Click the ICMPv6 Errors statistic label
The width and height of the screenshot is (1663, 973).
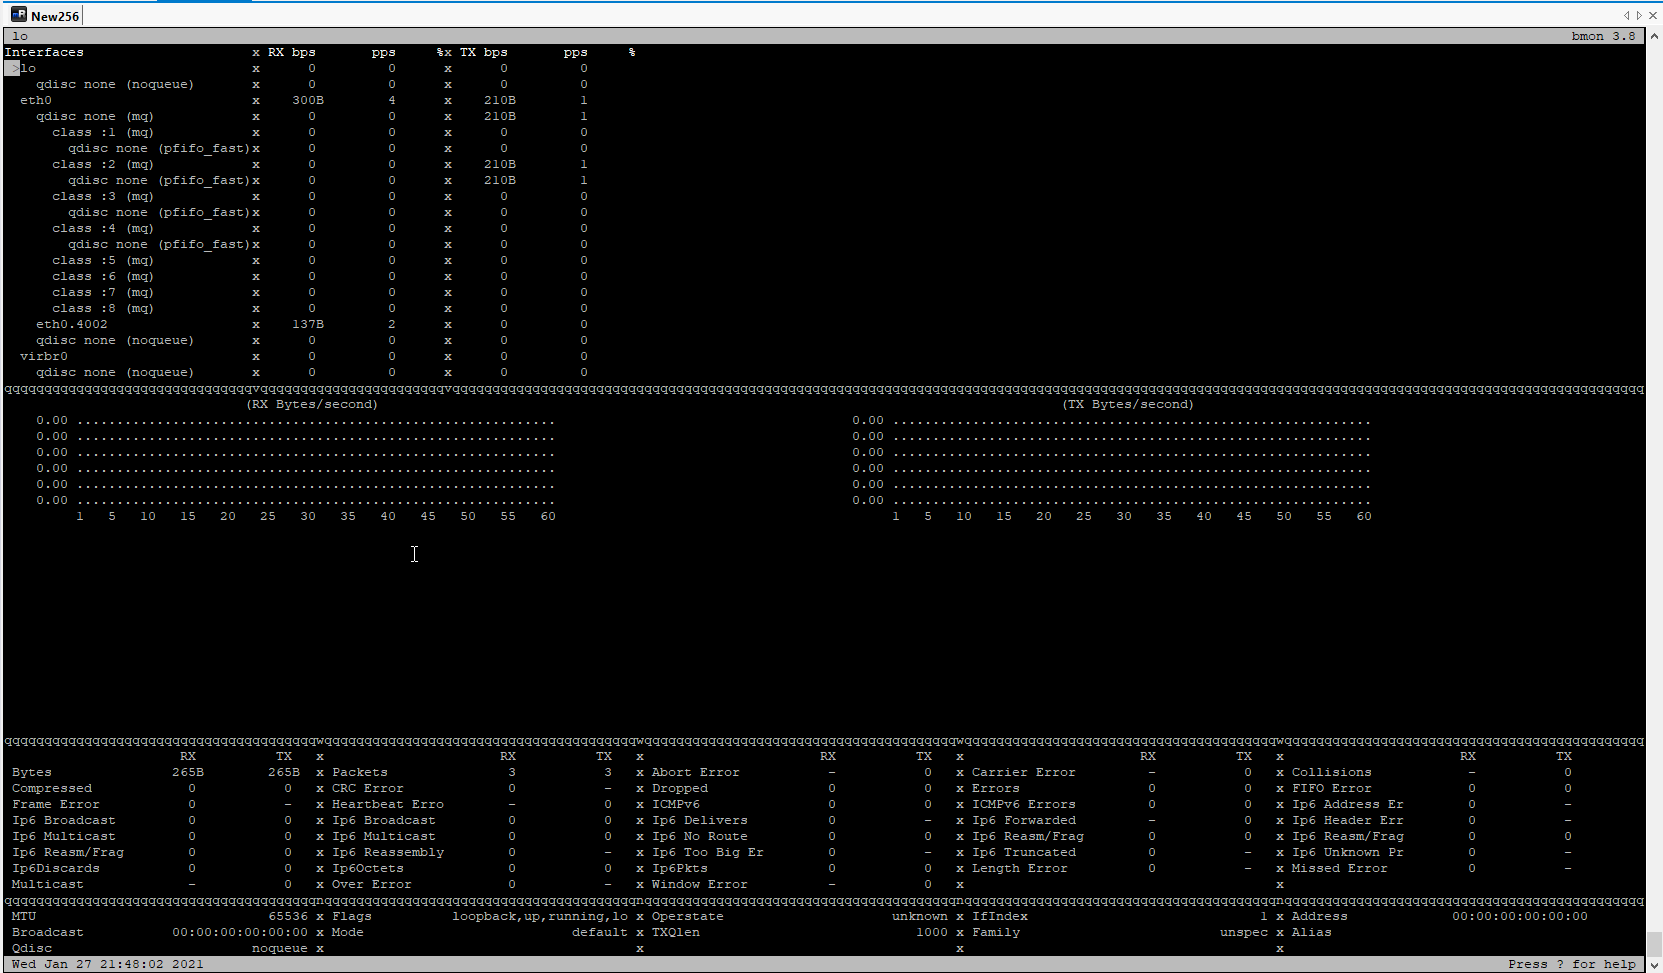tap(1024, 804)
